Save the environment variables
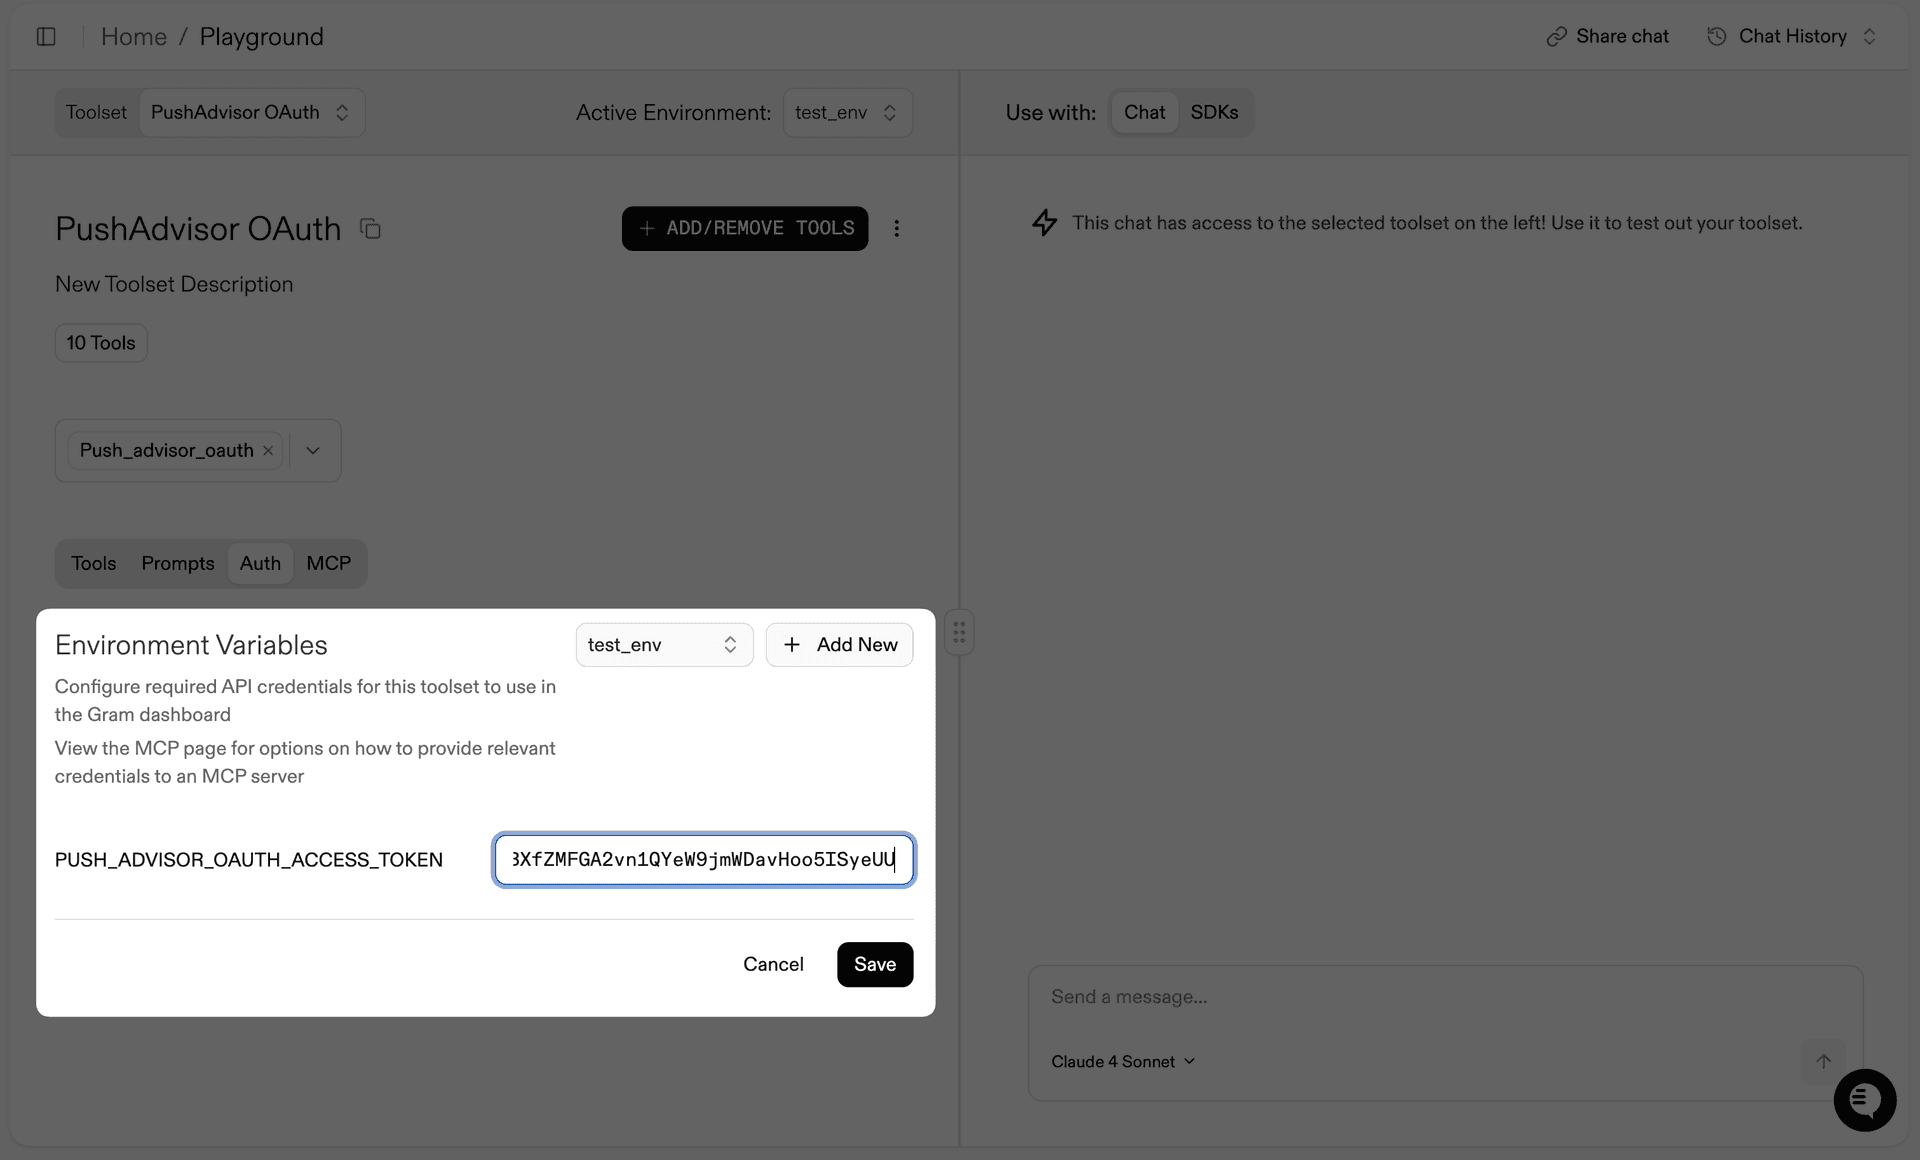The width and height of the screenshot is (1920, 1160). pos(874,964)
